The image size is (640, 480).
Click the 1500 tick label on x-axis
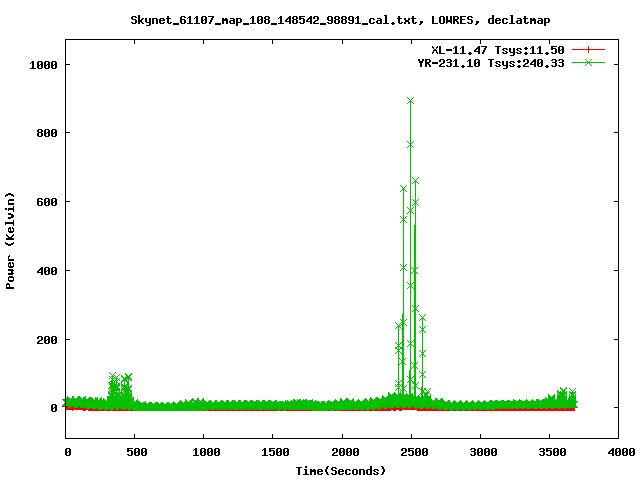click(x=273, y=453)
